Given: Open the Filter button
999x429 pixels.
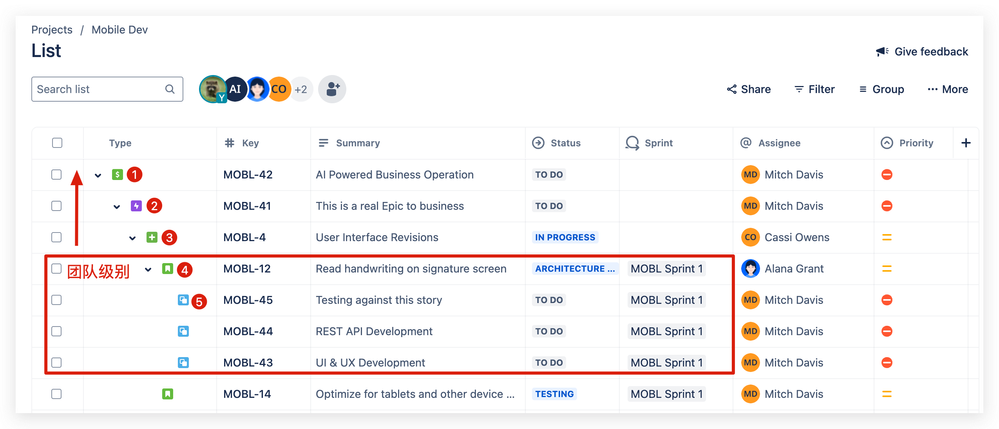Looking at the screenshot, I should tap(814, 89).
